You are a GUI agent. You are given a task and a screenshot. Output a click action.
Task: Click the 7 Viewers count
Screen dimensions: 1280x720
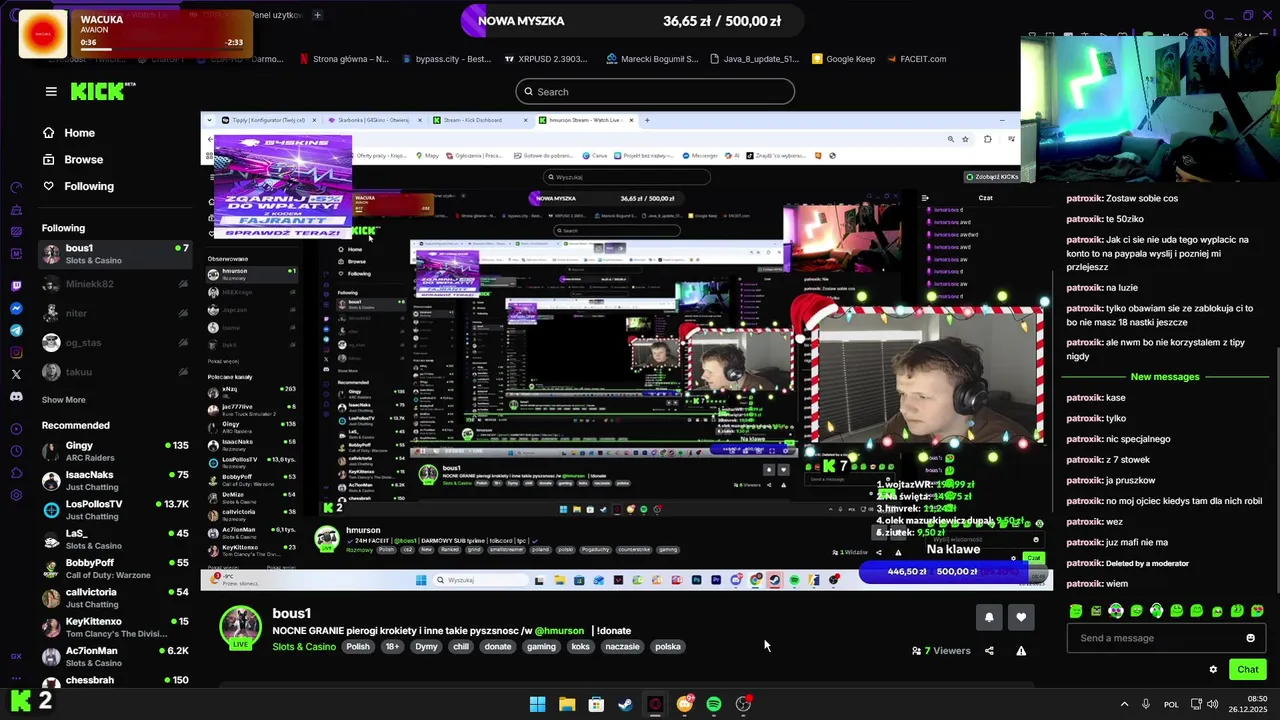point(941,651)
